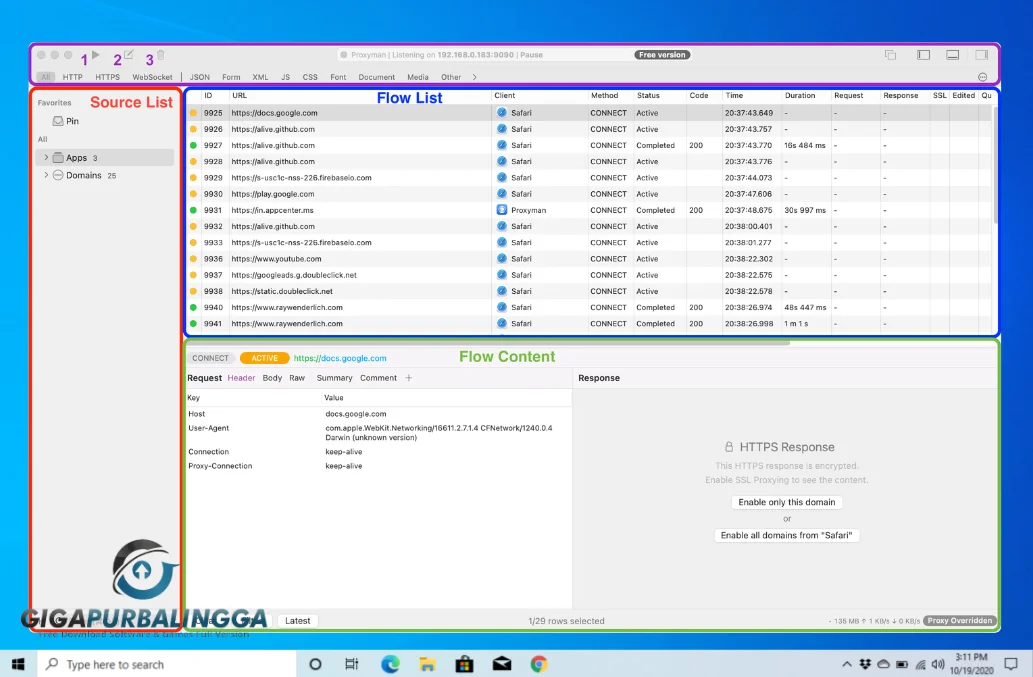This screenshot has width=1033, height=677.
Task: Toggle the left sidebar panel icon
Action: tap(924, 55)
